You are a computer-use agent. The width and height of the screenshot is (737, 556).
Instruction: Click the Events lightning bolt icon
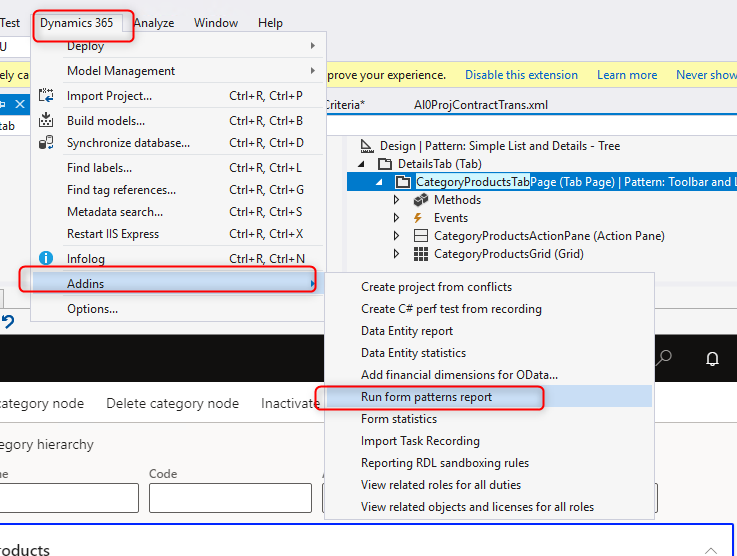421,218
